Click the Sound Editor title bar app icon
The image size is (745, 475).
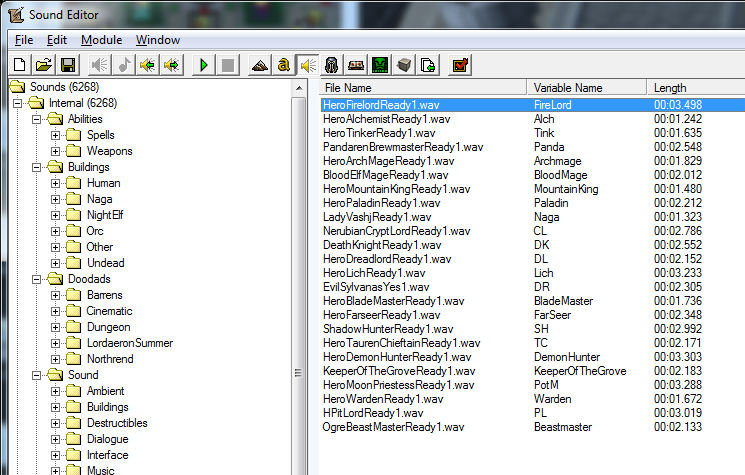[x=16, y=15]
